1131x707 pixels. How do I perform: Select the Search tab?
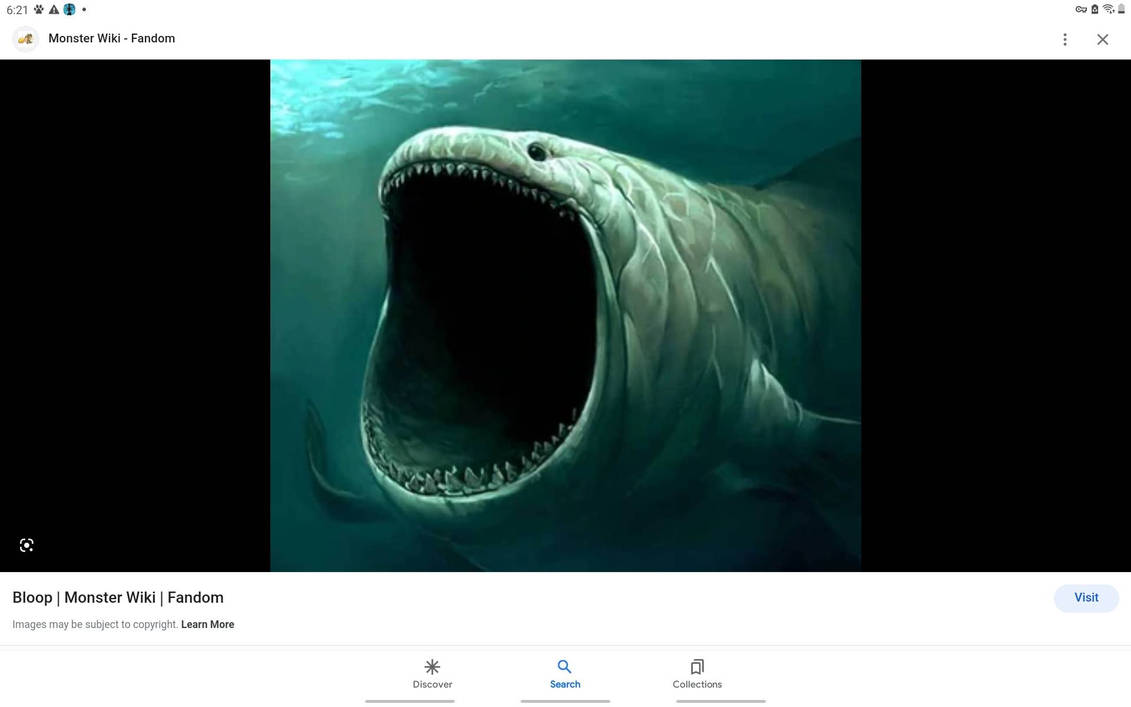(x=565, y=674)
